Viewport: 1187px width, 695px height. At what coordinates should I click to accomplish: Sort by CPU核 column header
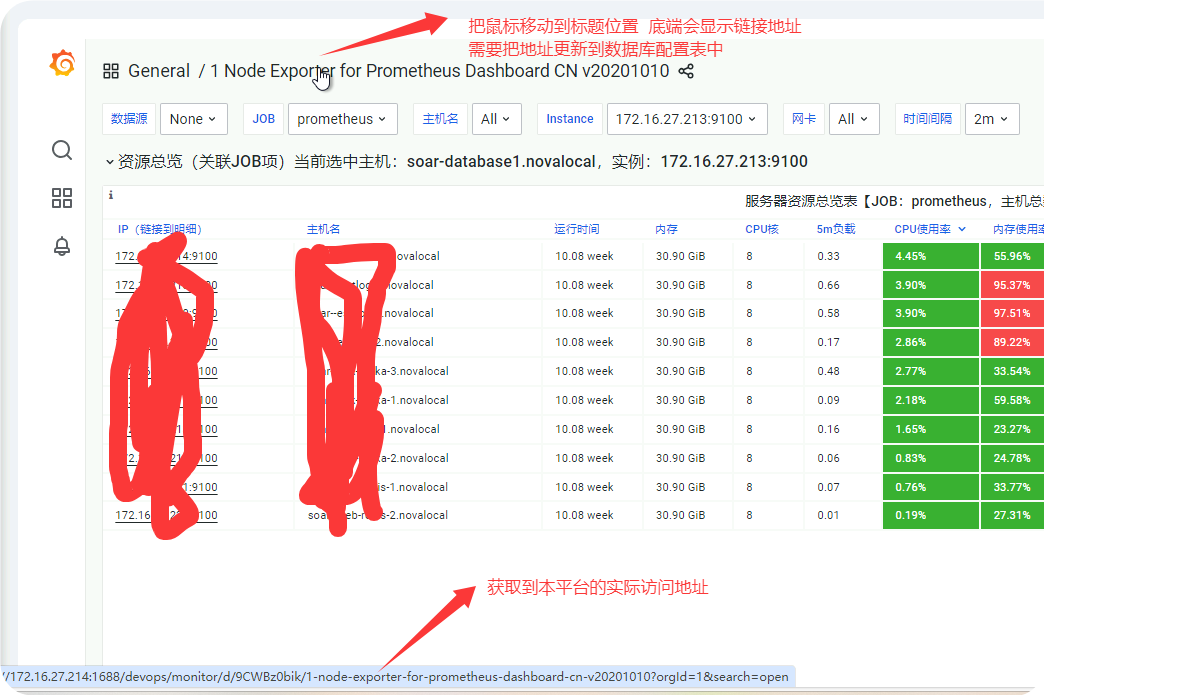[762, 229]
